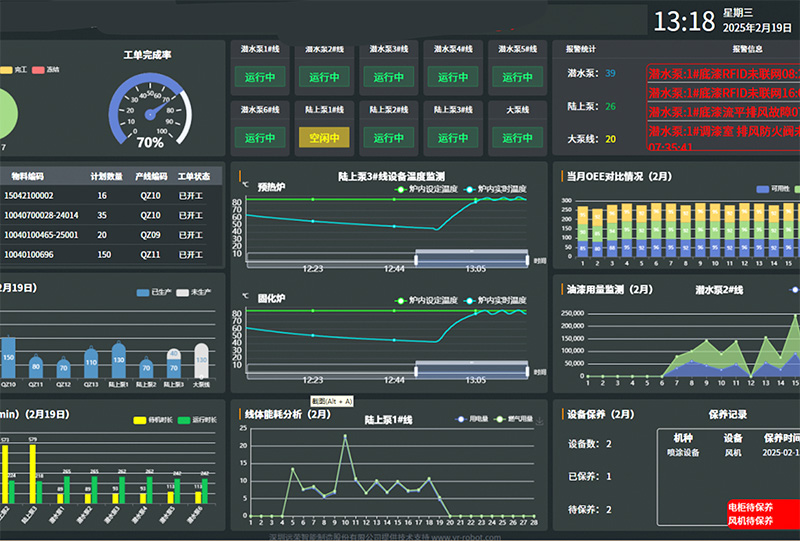Toggle 已生产 legend in production chart
The height and width of the screenshot is (541, 800).
pyautogui.click(x=154, y=292)
